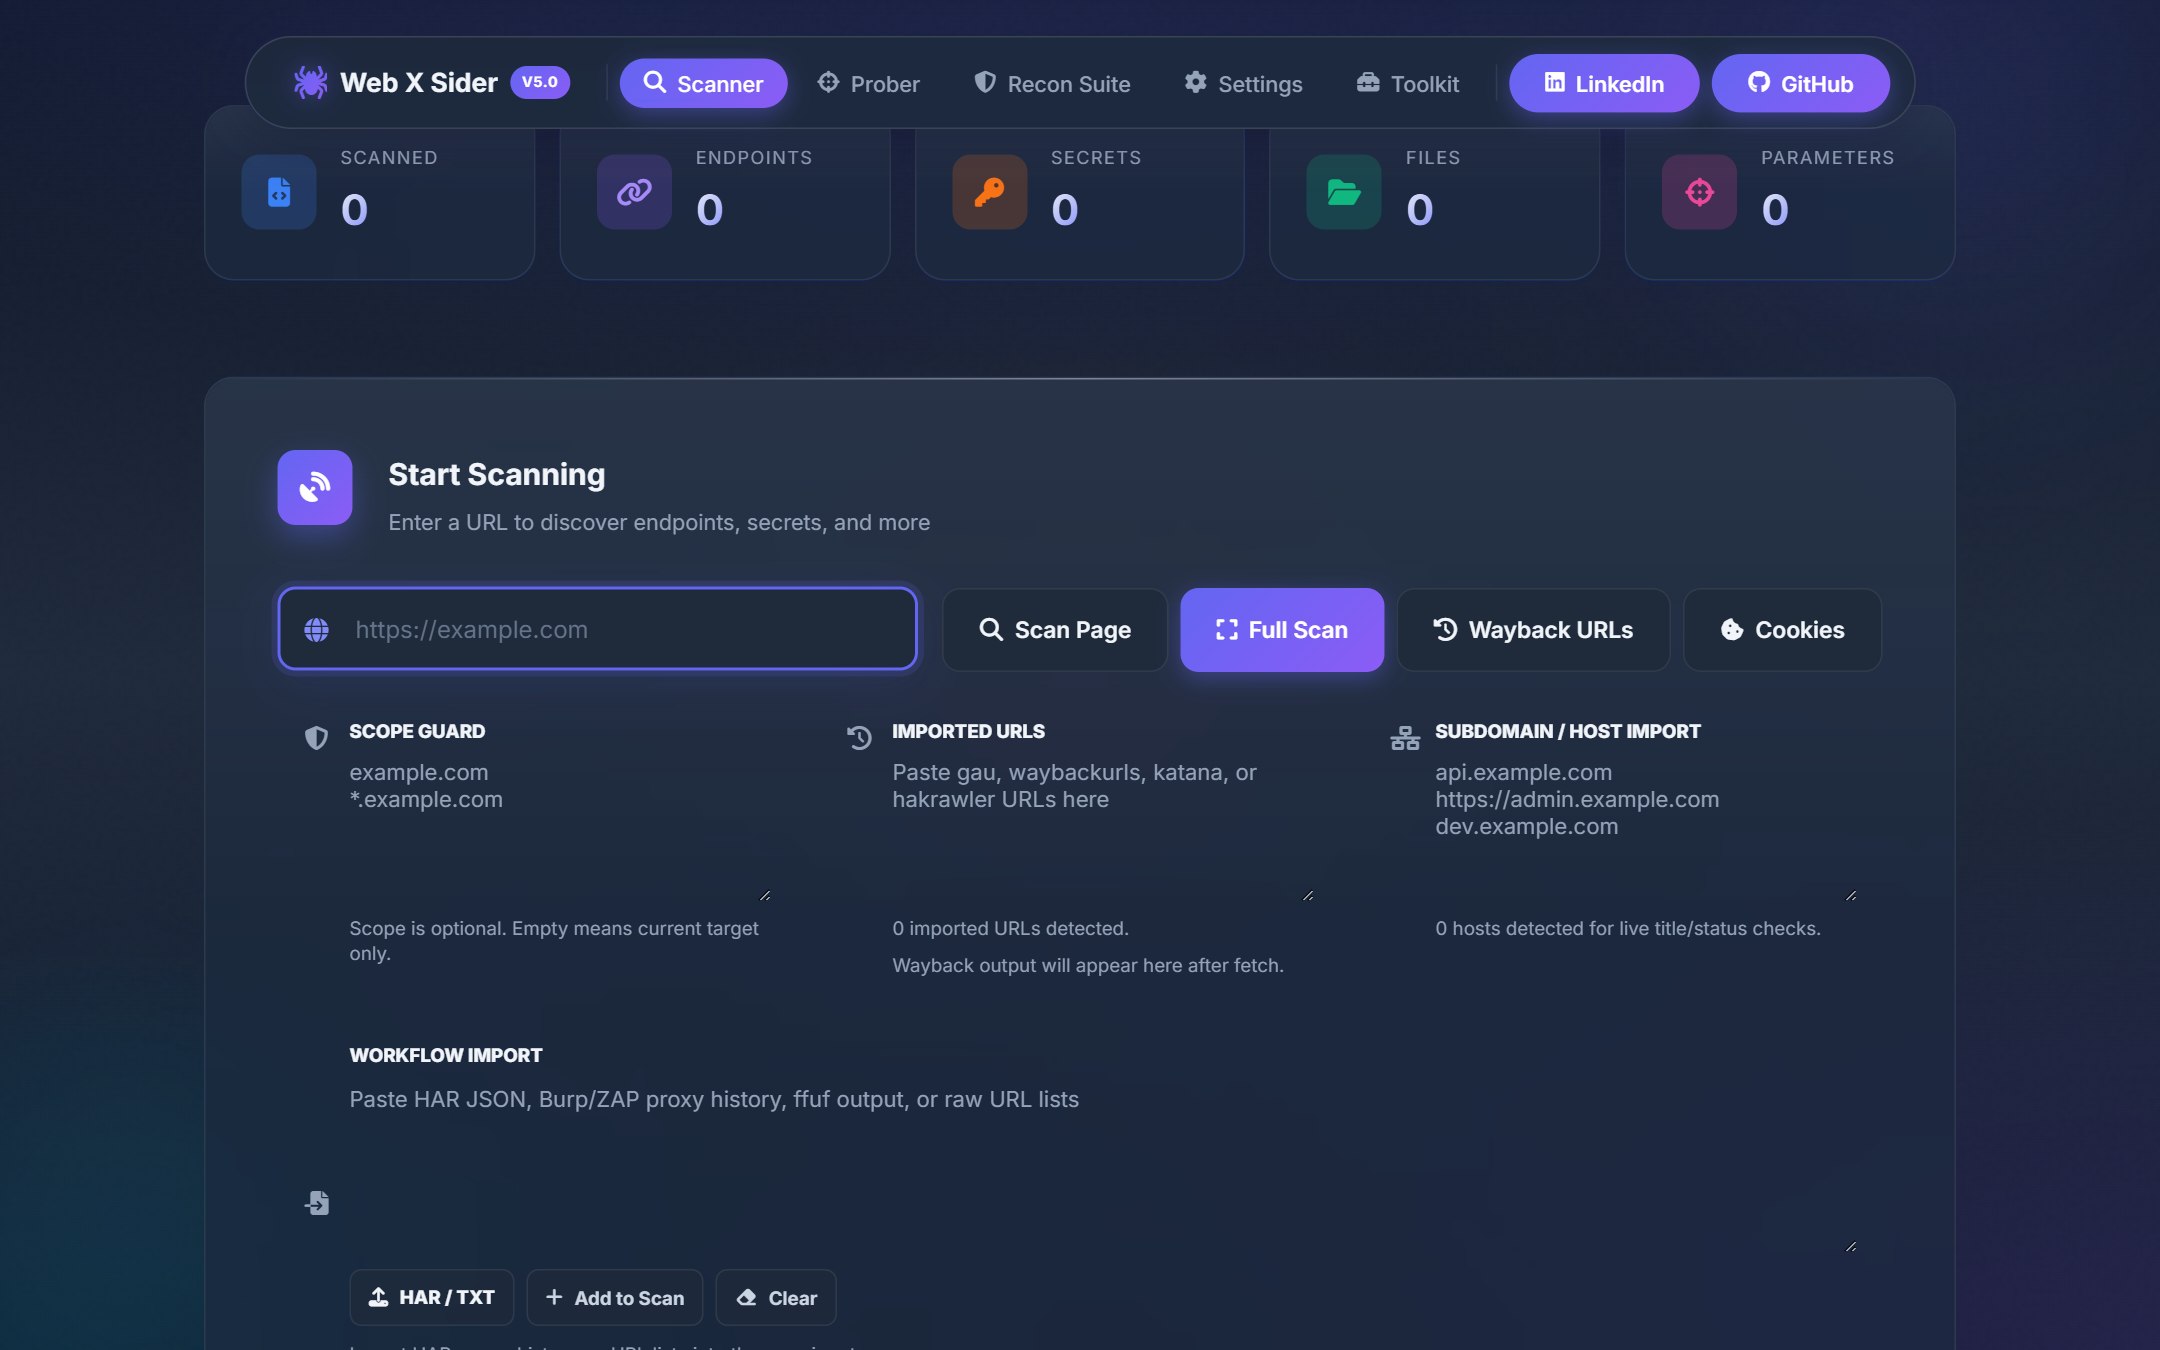Upload a HAR / TXT file
The width and height of the screenshot is (2160, 1350).
(x=432, y=1298)
